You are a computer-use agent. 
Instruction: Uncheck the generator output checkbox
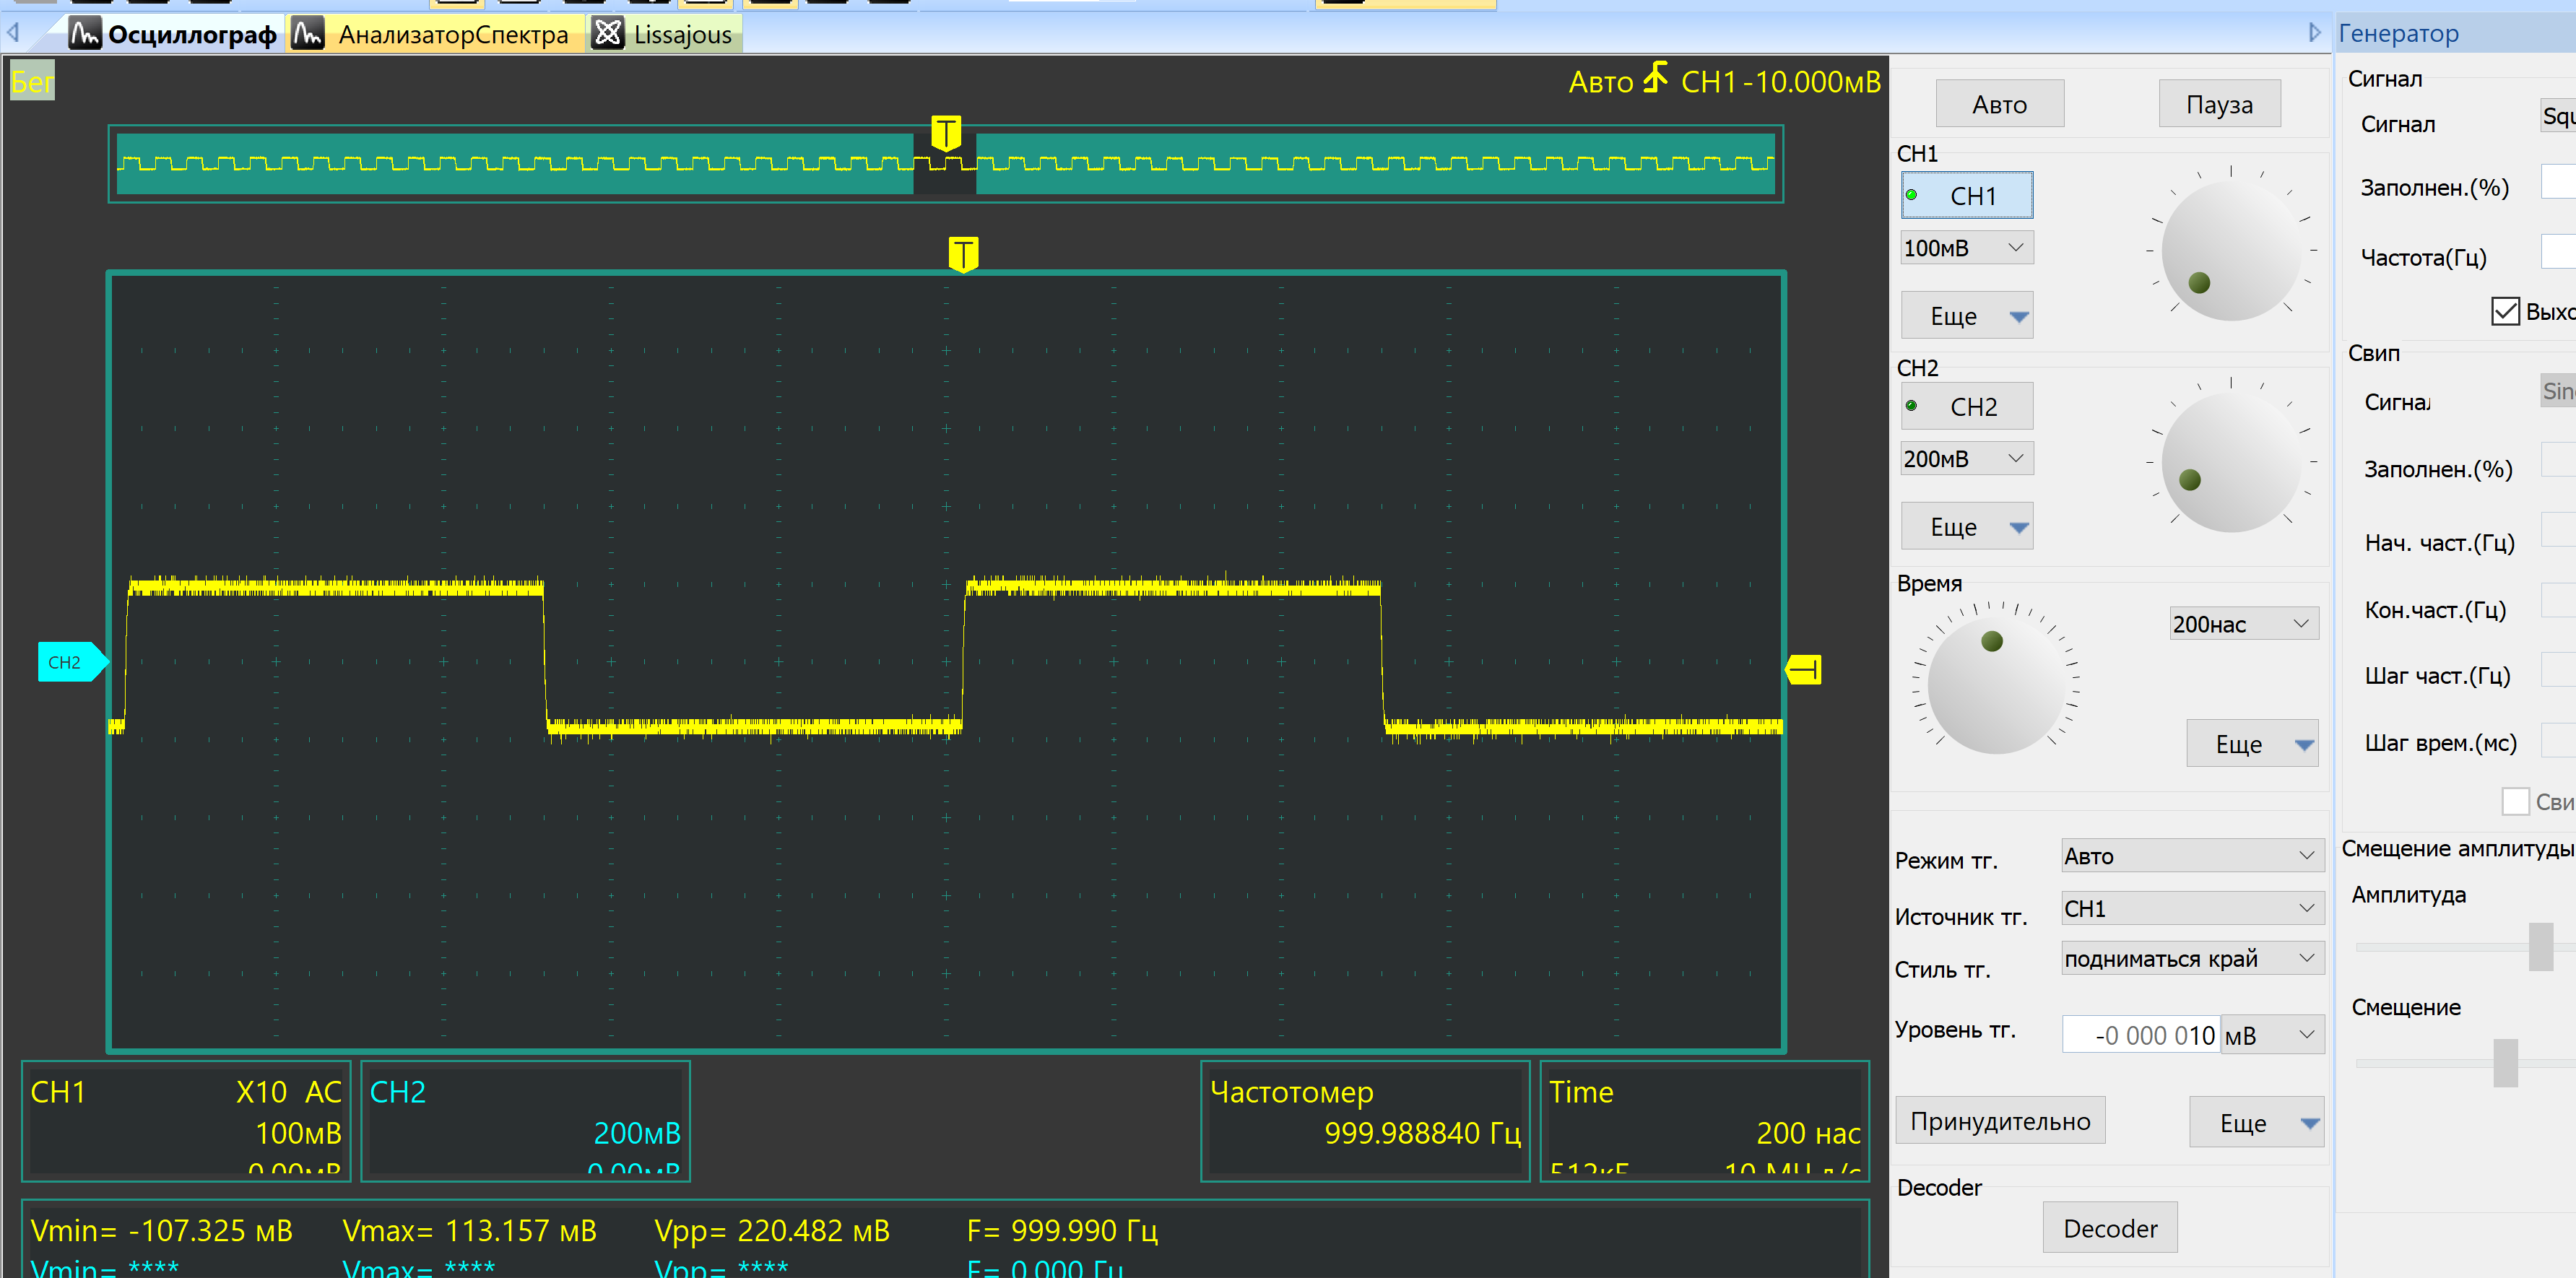[2505, 311]
